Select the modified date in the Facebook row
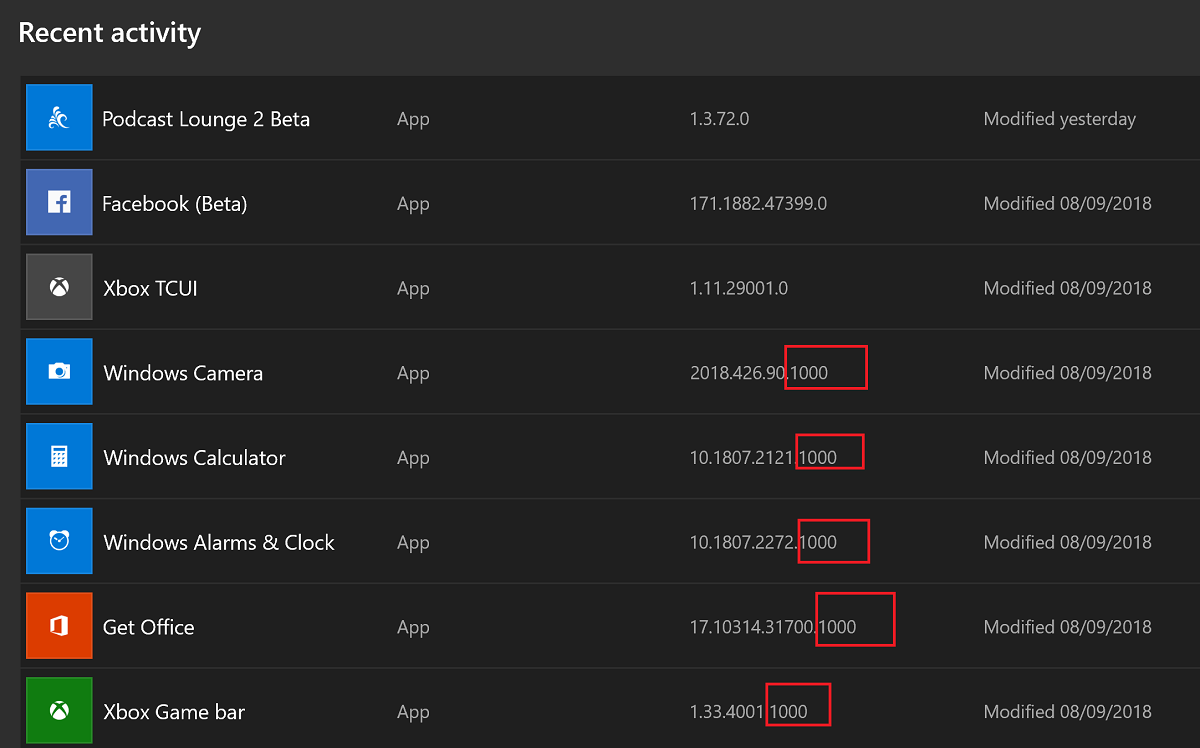The height and width of the screenshot is (748, 1200). point(1067,204)
